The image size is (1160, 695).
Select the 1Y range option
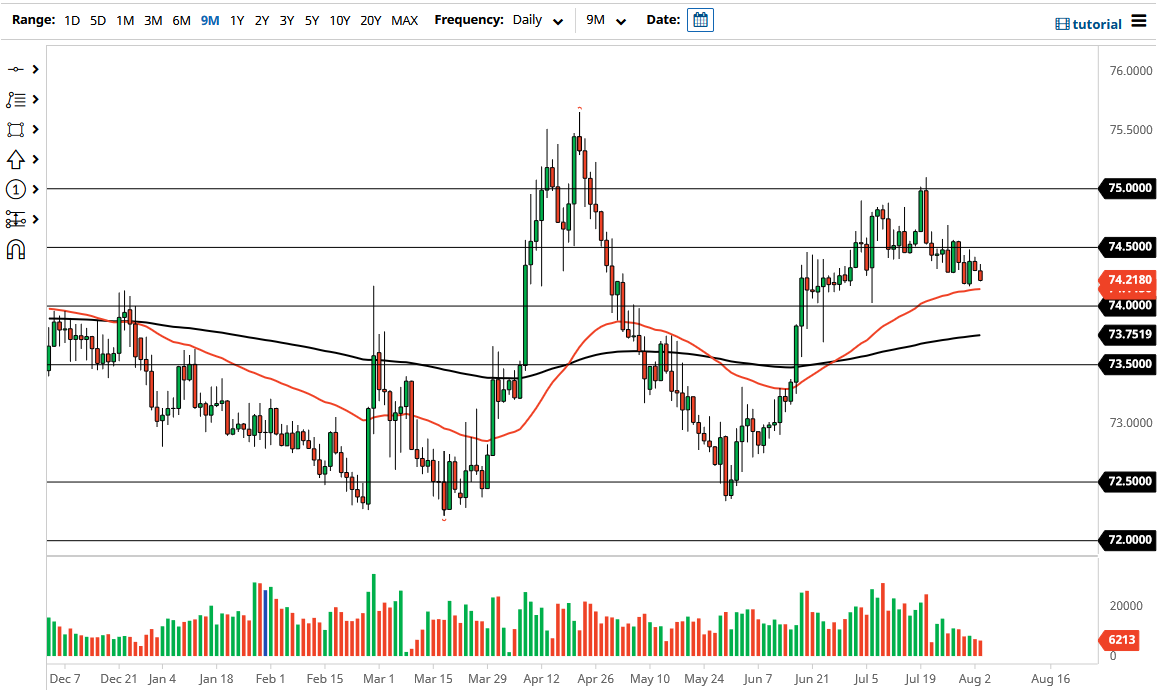tap(237, 20)
